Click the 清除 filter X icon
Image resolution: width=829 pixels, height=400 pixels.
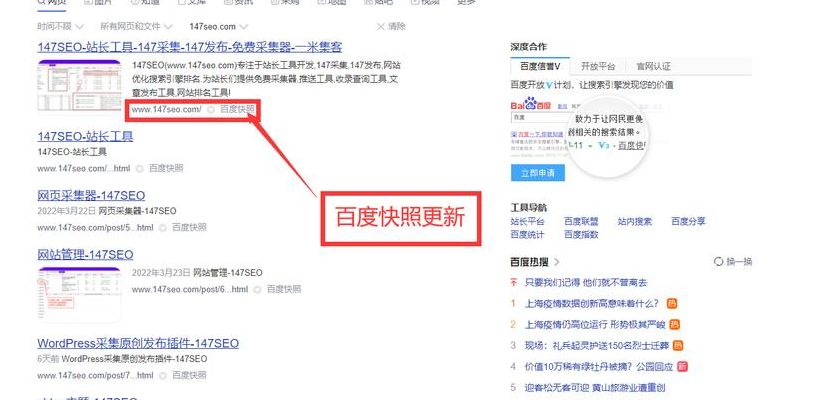point(380,26)
